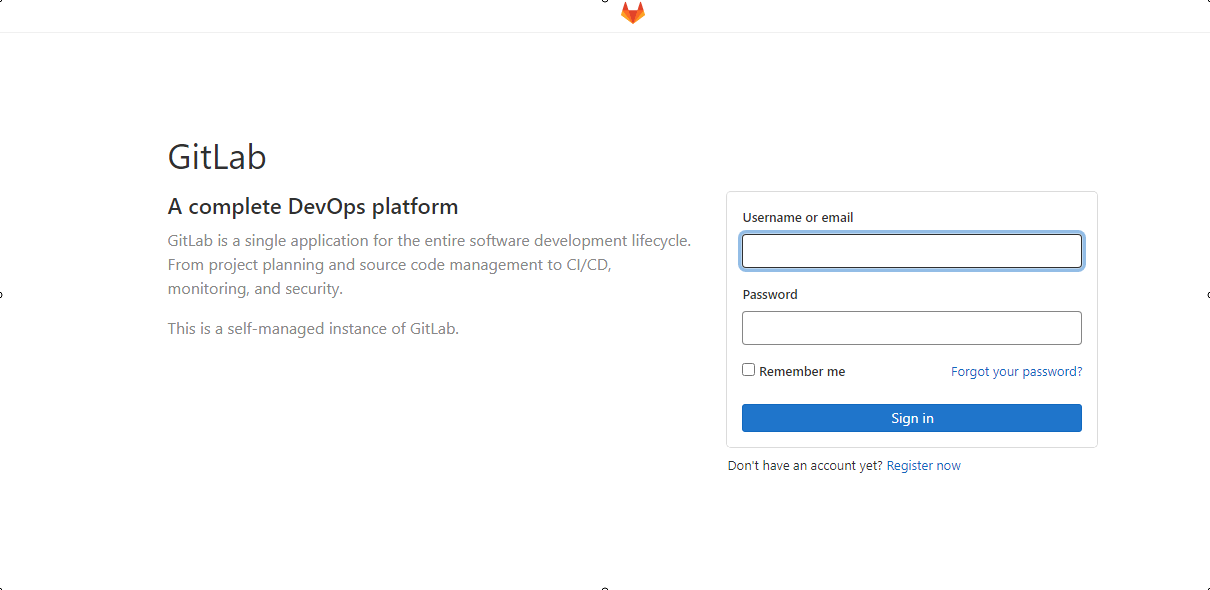Click "A complete DevOps platform" heading
This screenshot has height=590, width=1210.
313,207
